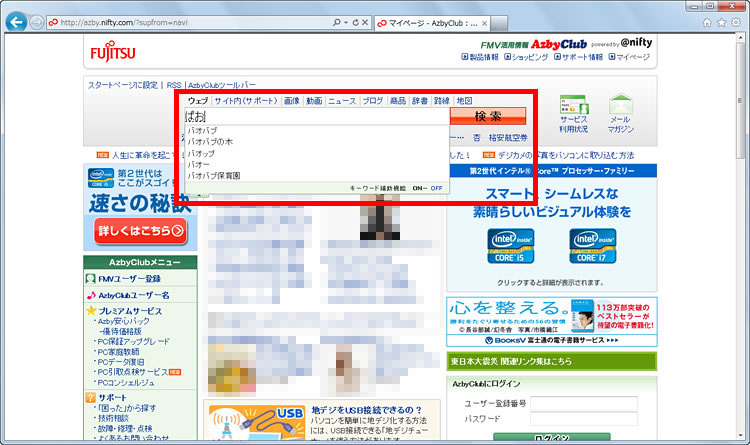Screen dimensions: 750x445
Task: Open the AzbyClubツールバー link
Action: click(222, 85)
